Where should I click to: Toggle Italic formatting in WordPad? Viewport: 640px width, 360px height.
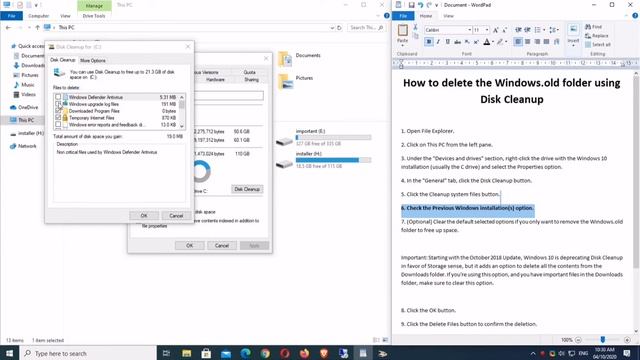[438, 42]
